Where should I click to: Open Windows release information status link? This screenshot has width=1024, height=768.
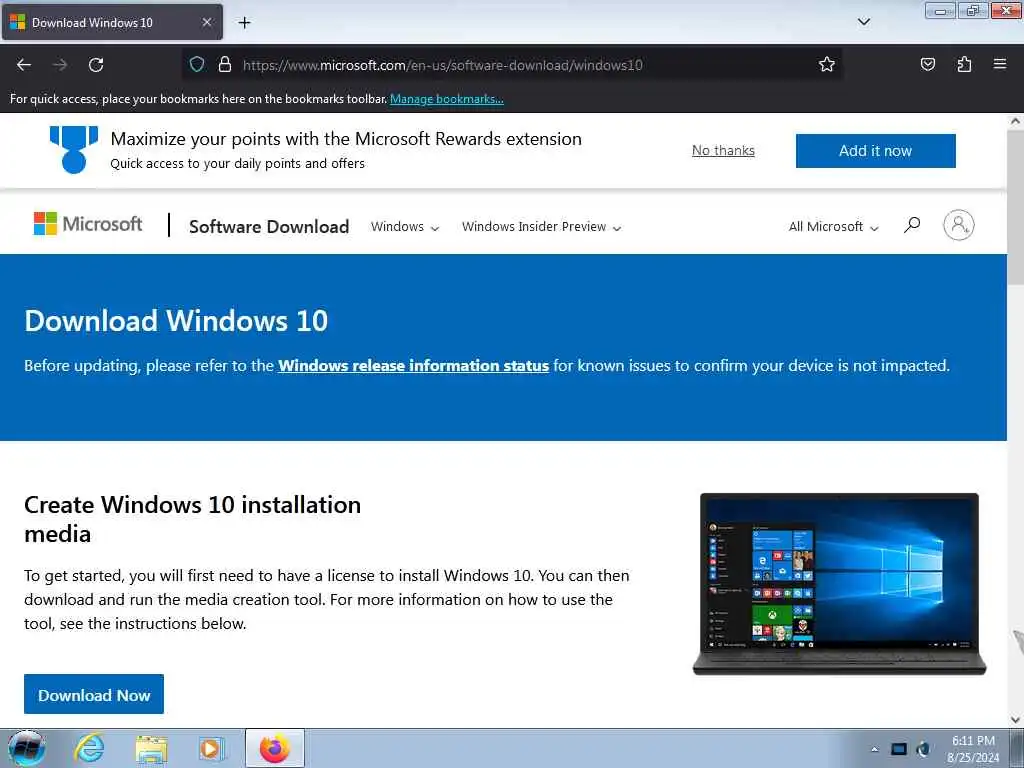(x=413, y=366)
